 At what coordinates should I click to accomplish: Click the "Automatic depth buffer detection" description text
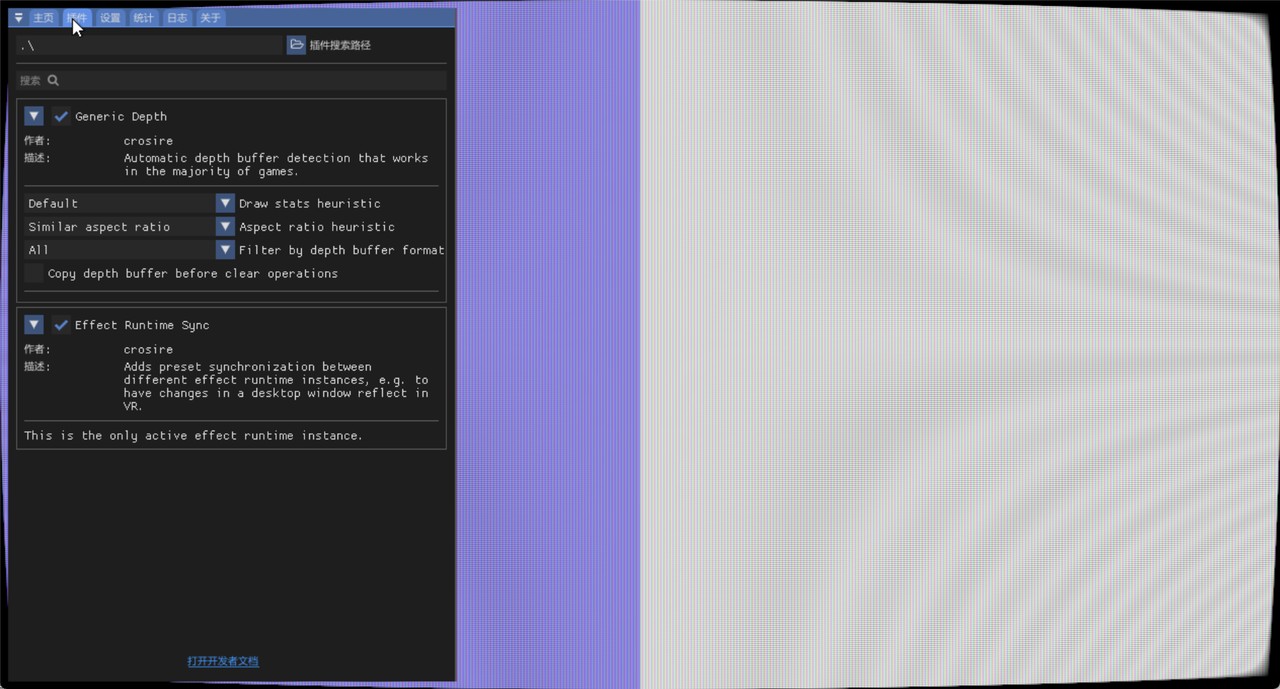coord(276,164)
